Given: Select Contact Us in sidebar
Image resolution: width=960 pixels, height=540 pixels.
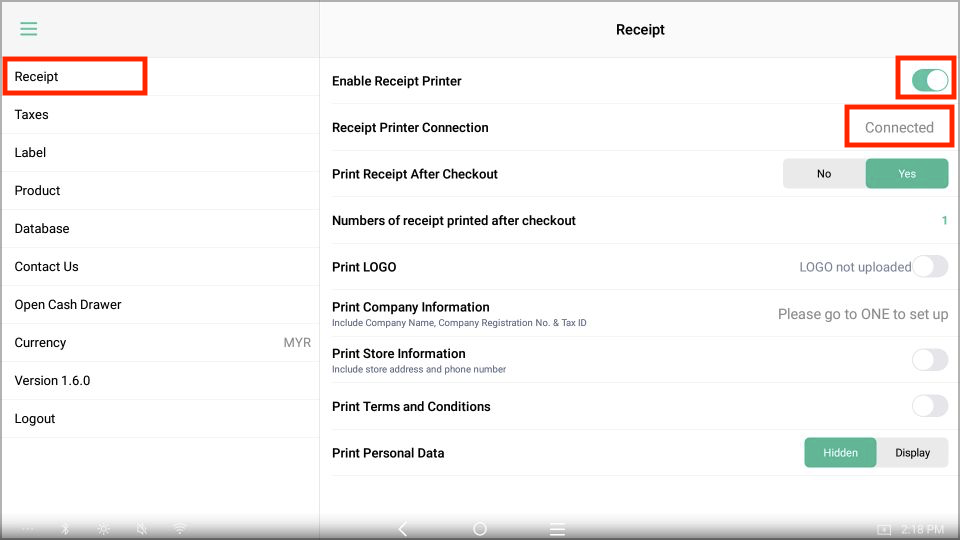Looking at the screenshot, I should point(160,266).
